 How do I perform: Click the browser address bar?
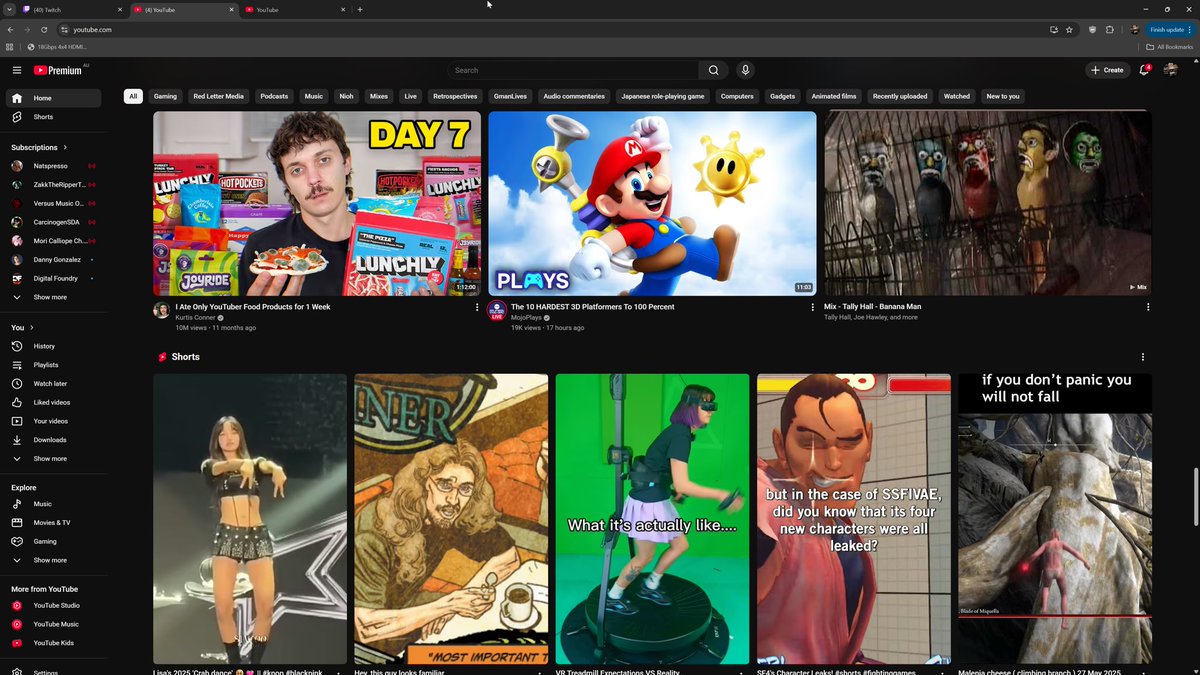click(x=550, y=30)
